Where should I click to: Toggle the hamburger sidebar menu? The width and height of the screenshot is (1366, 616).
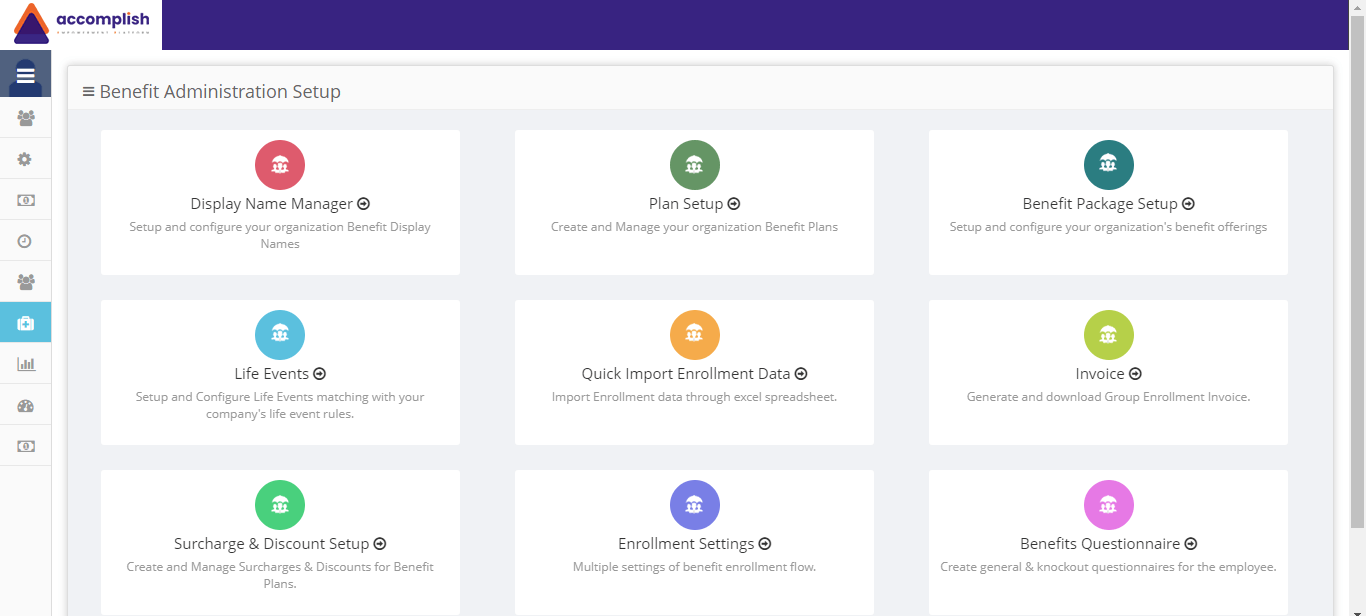coord(26,75)
